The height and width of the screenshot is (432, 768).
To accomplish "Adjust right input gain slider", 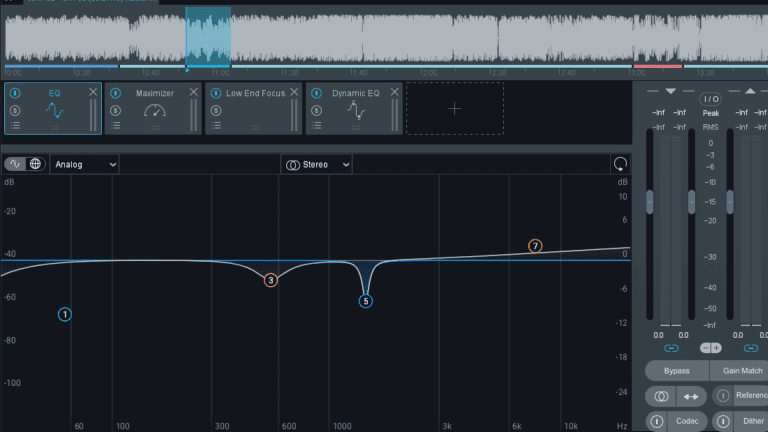I will tap(691, 202).
